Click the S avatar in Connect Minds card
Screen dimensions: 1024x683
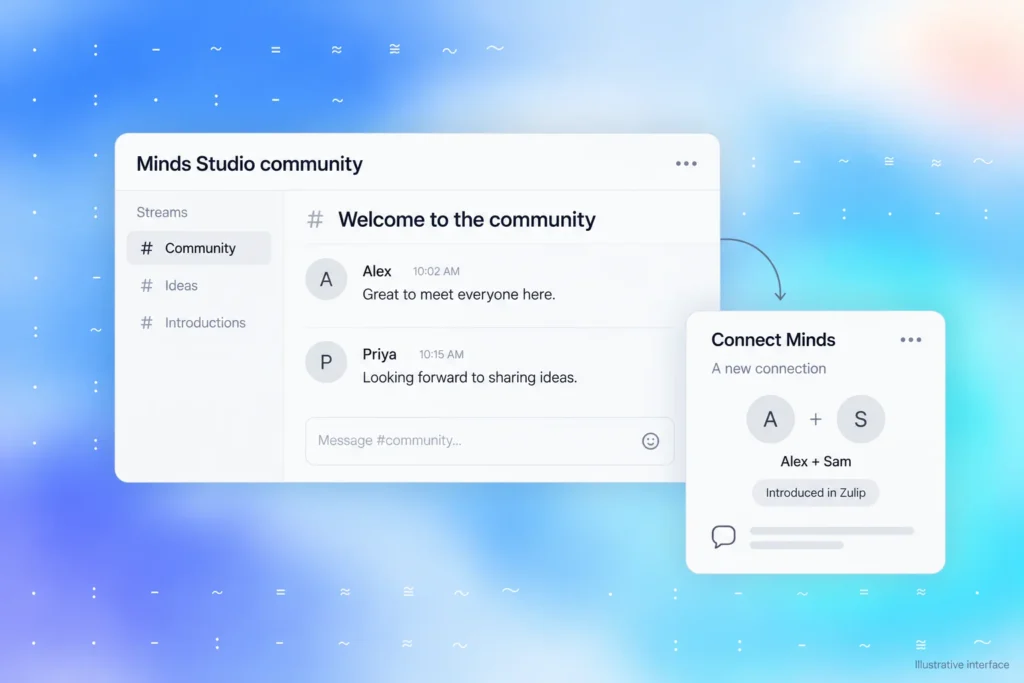pyautogui.click(x=861, y=419)
